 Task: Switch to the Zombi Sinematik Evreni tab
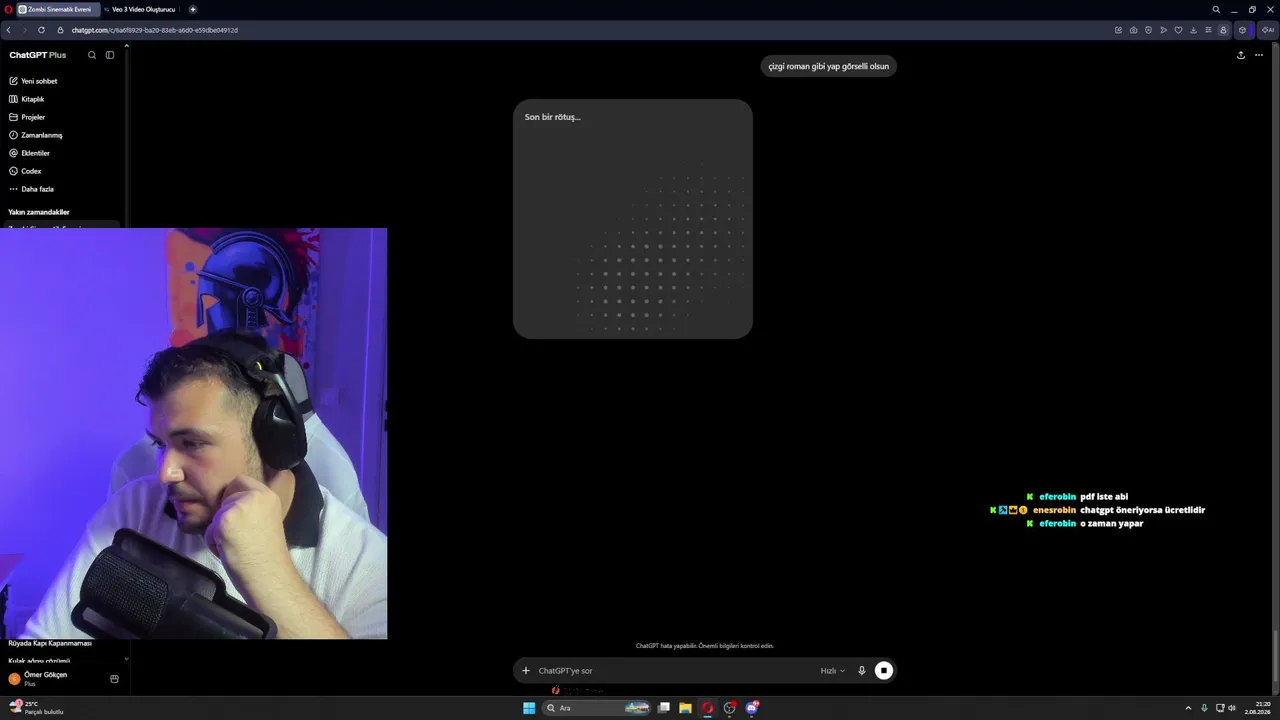coord(58,9)
